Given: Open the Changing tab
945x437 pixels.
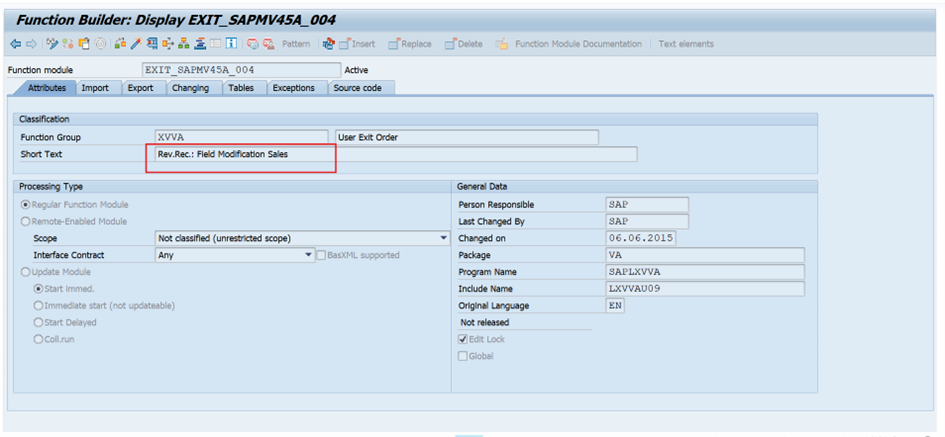Looking at the screenshot, I should pyautogui.click(x=190, y=88).
